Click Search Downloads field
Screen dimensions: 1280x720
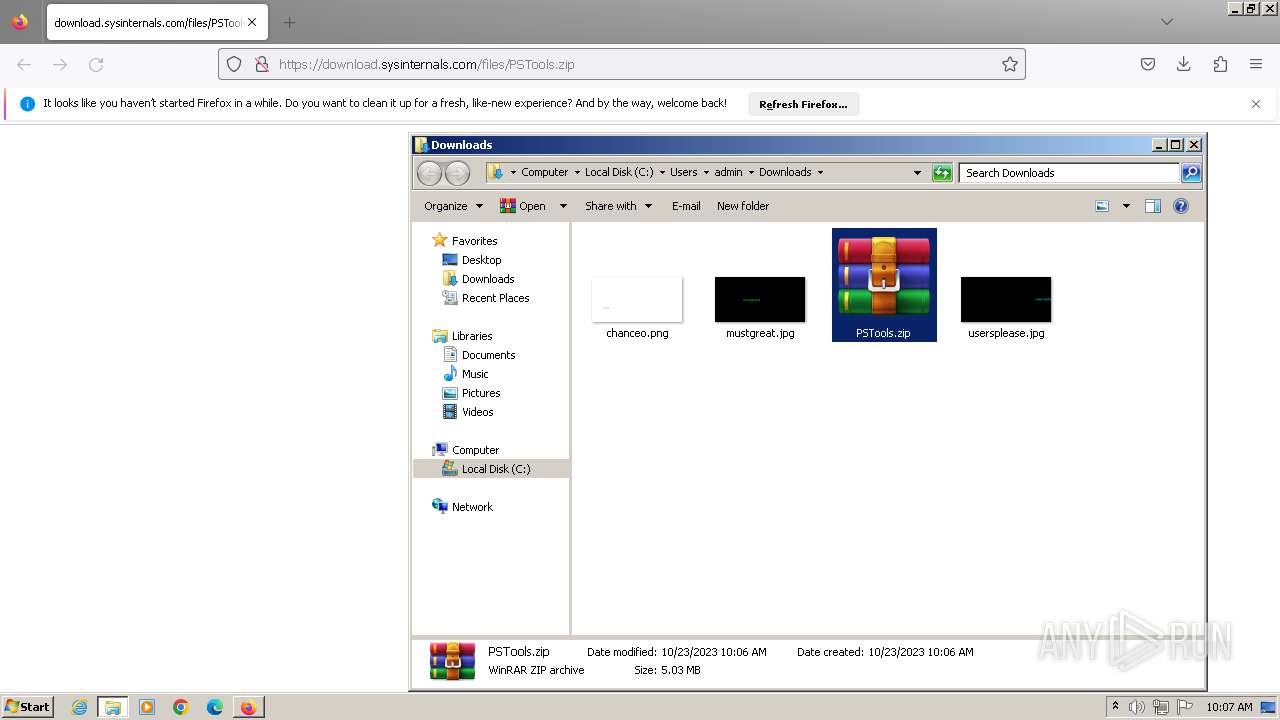click(x=1068, y=173)
